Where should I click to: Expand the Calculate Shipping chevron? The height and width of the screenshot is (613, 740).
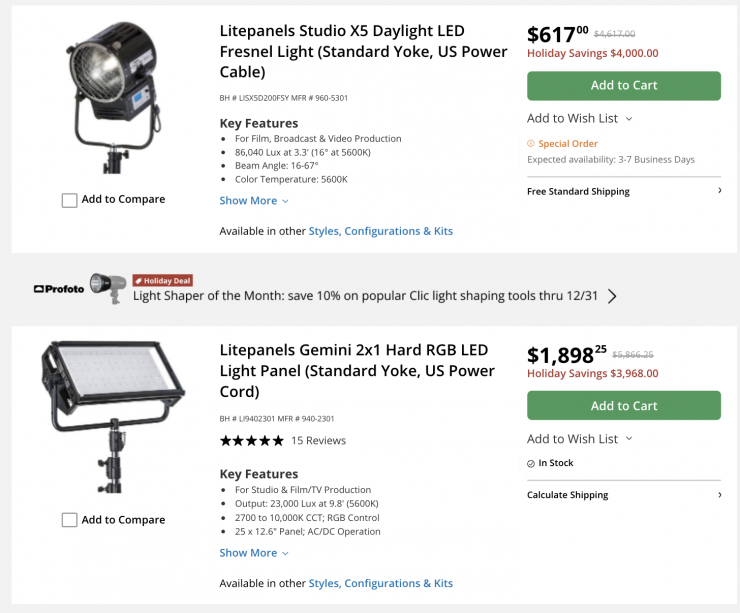719,495
